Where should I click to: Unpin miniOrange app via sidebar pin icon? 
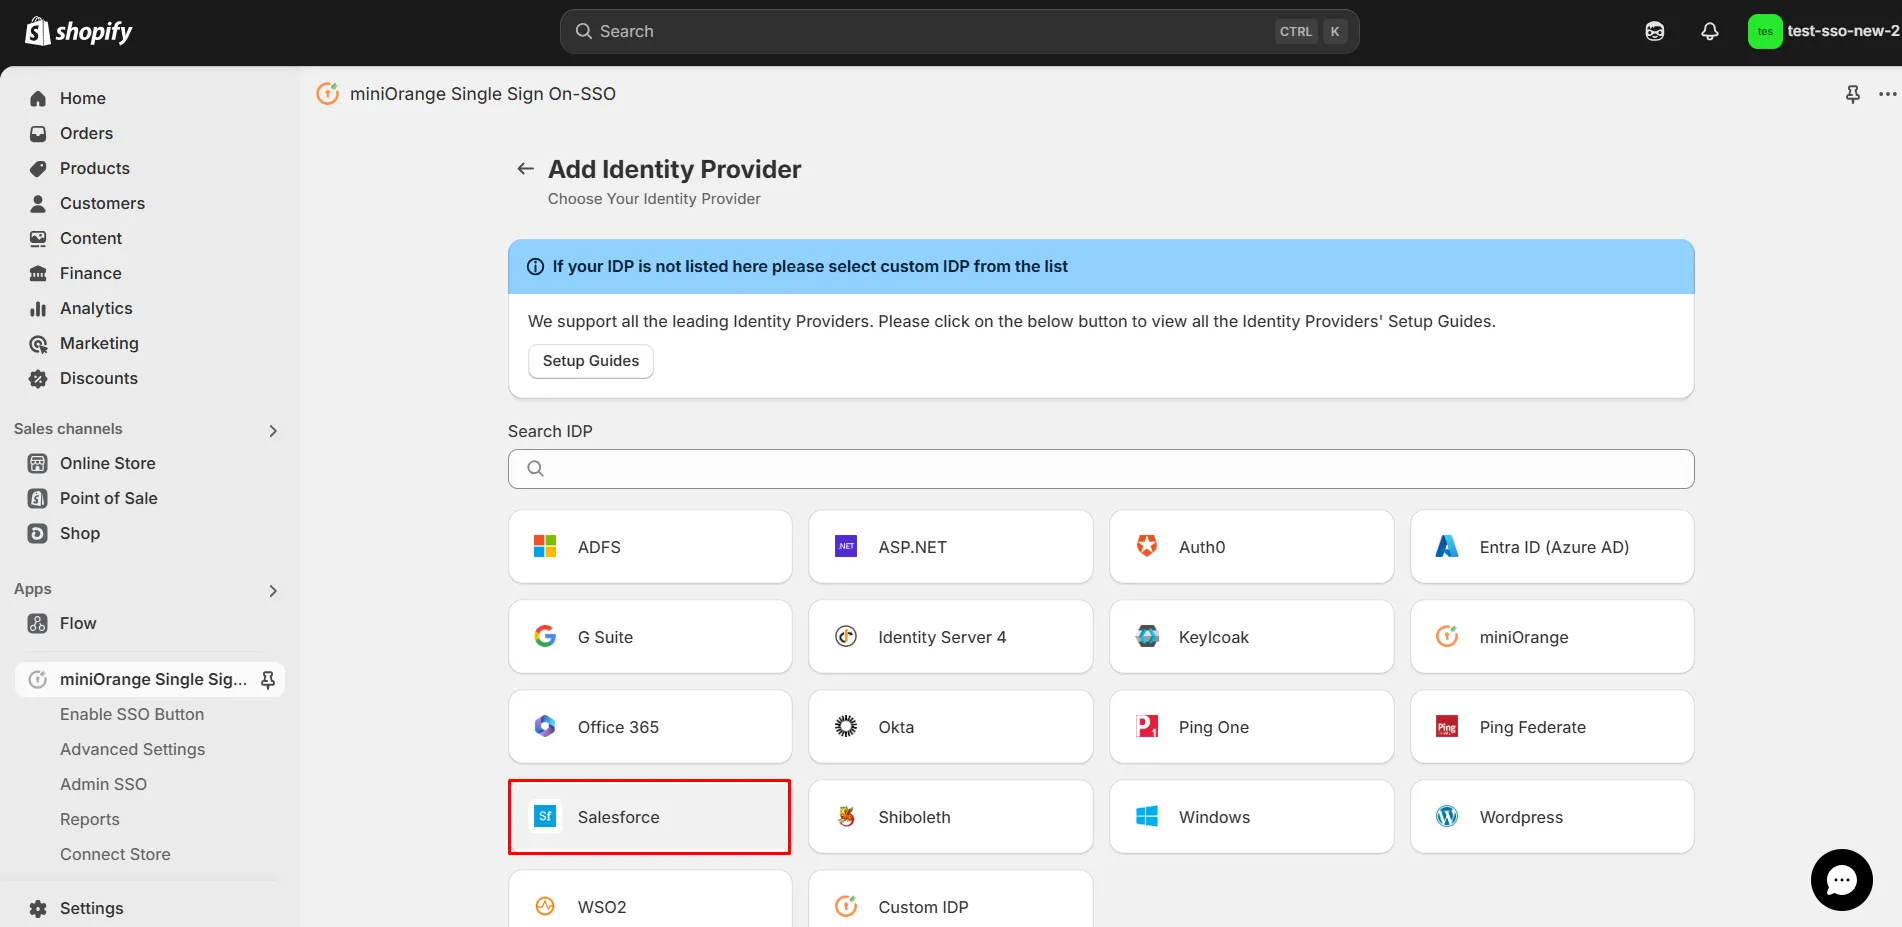point(268,679)
